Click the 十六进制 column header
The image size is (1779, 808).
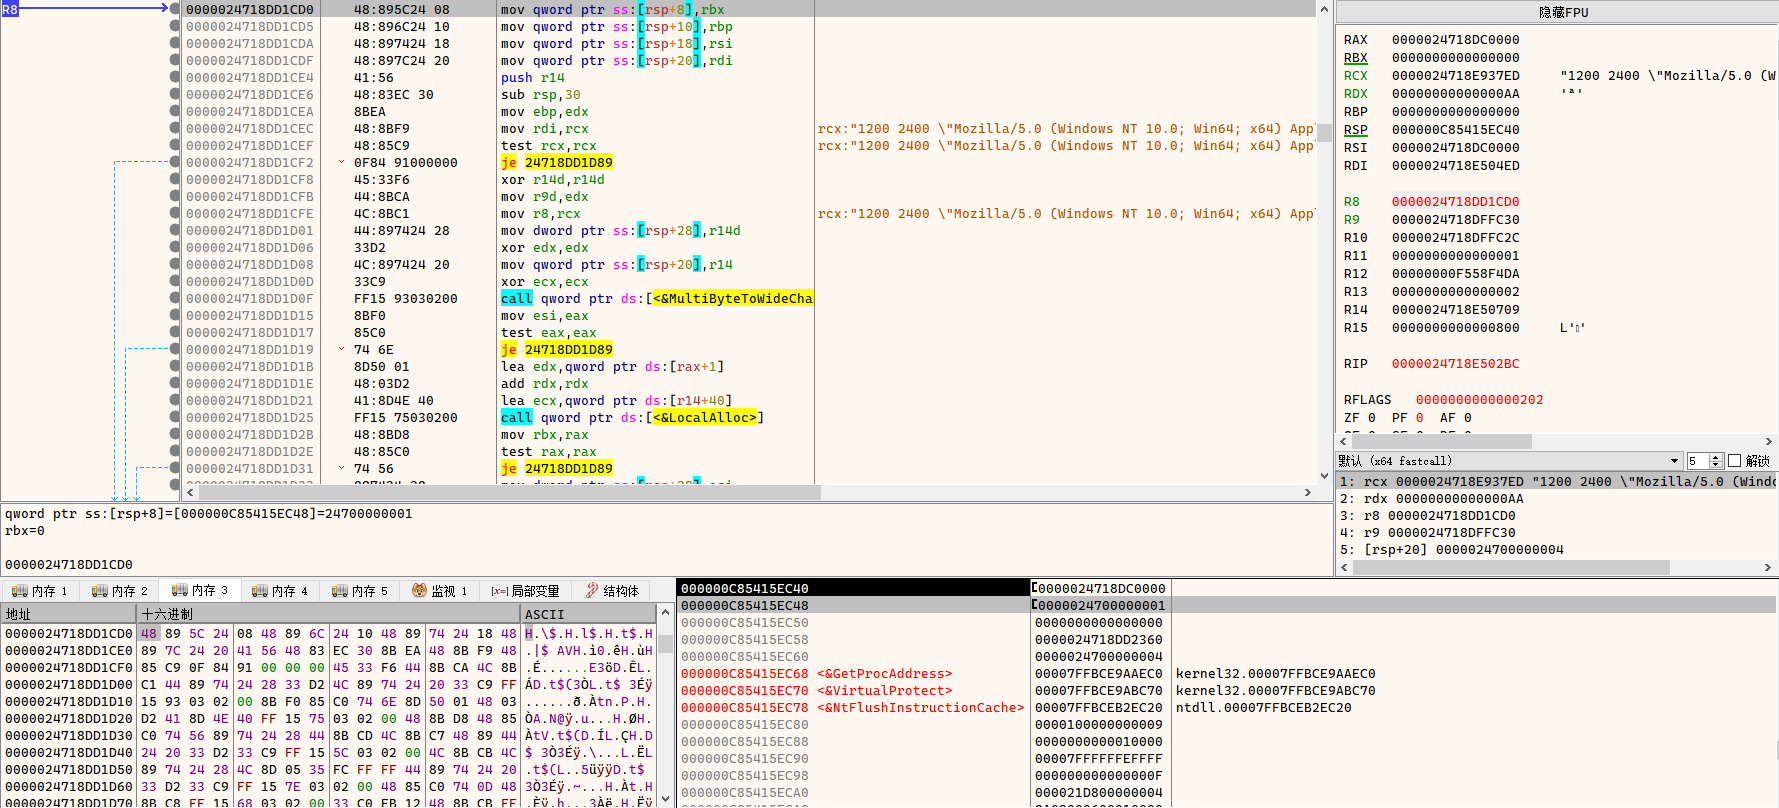tap(329, 614)
